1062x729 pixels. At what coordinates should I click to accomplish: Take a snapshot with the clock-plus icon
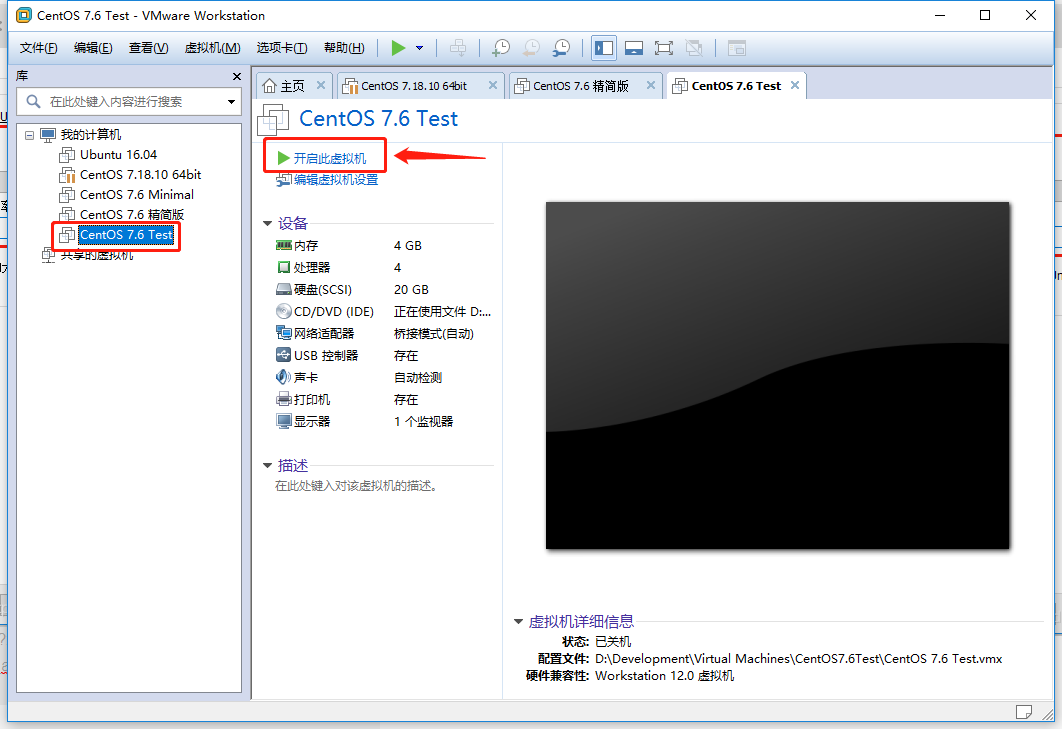coord(501,48)
